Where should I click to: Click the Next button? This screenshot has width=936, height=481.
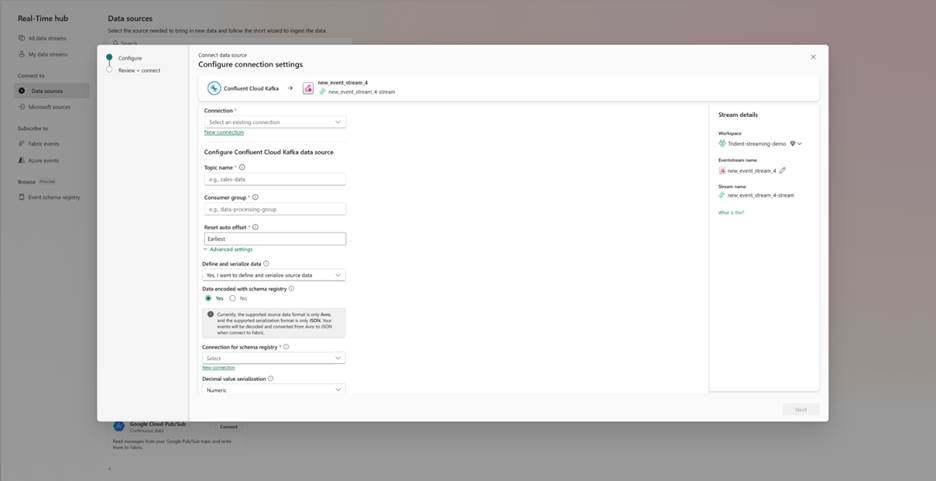point(800,409)
